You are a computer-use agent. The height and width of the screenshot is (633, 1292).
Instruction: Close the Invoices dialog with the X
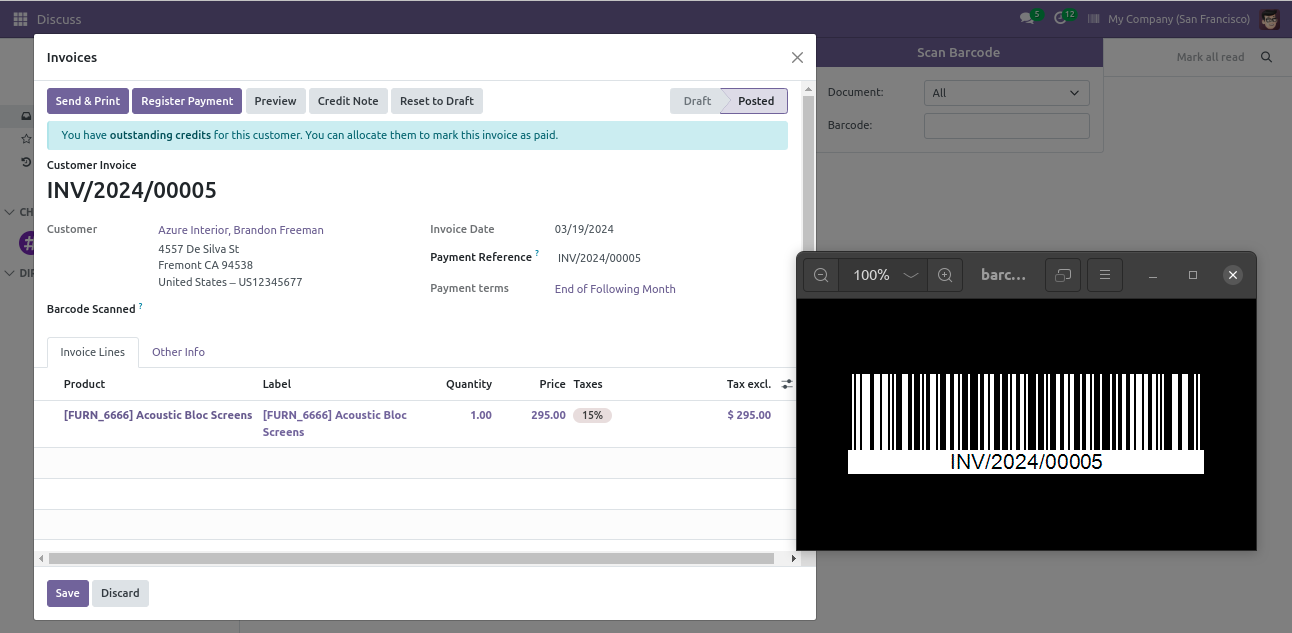click(x=797, y=58)
